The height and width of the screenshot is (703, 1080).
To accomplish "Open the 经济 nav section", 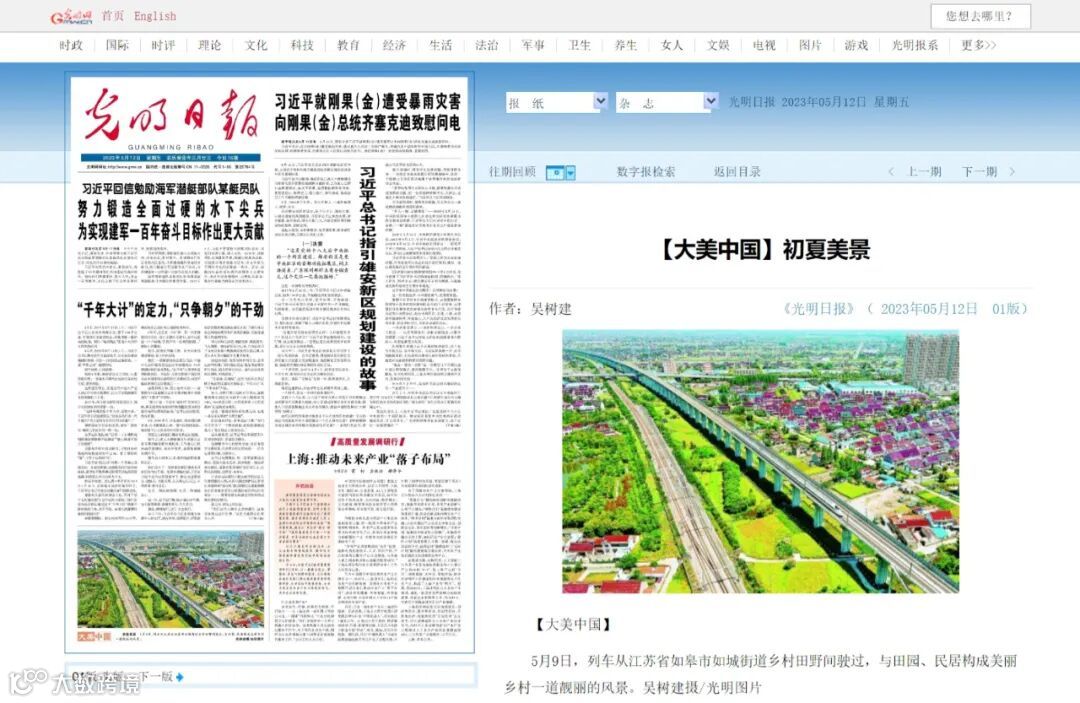I will click(x=394, y=45).
